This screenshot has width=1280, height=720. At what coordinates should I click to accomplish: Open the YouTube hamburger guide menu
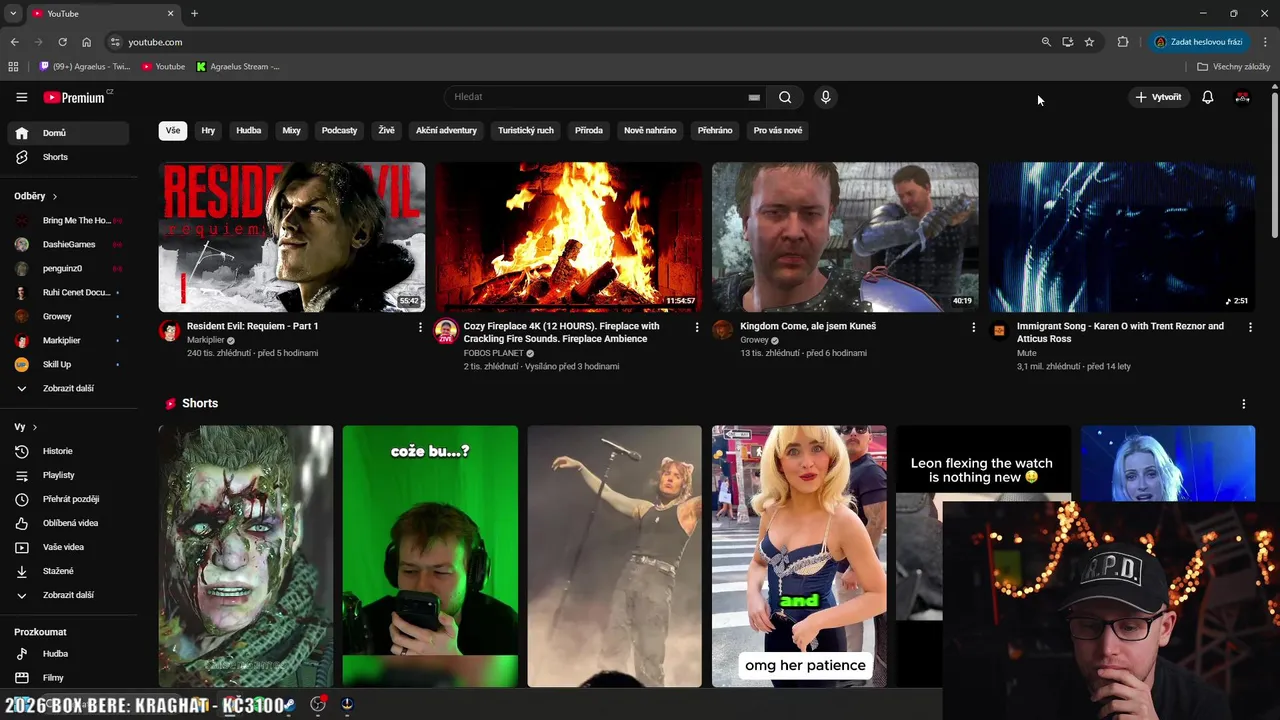[21, 97]
